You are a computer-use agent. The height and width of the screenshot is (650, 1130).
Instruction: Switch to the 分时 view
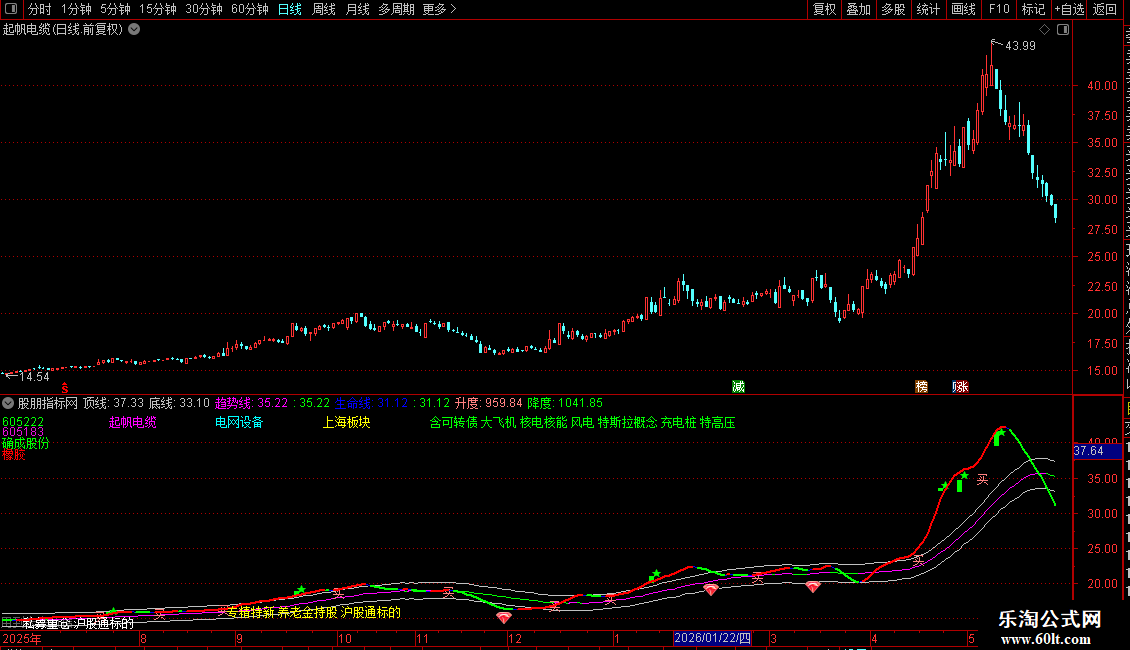40,9
